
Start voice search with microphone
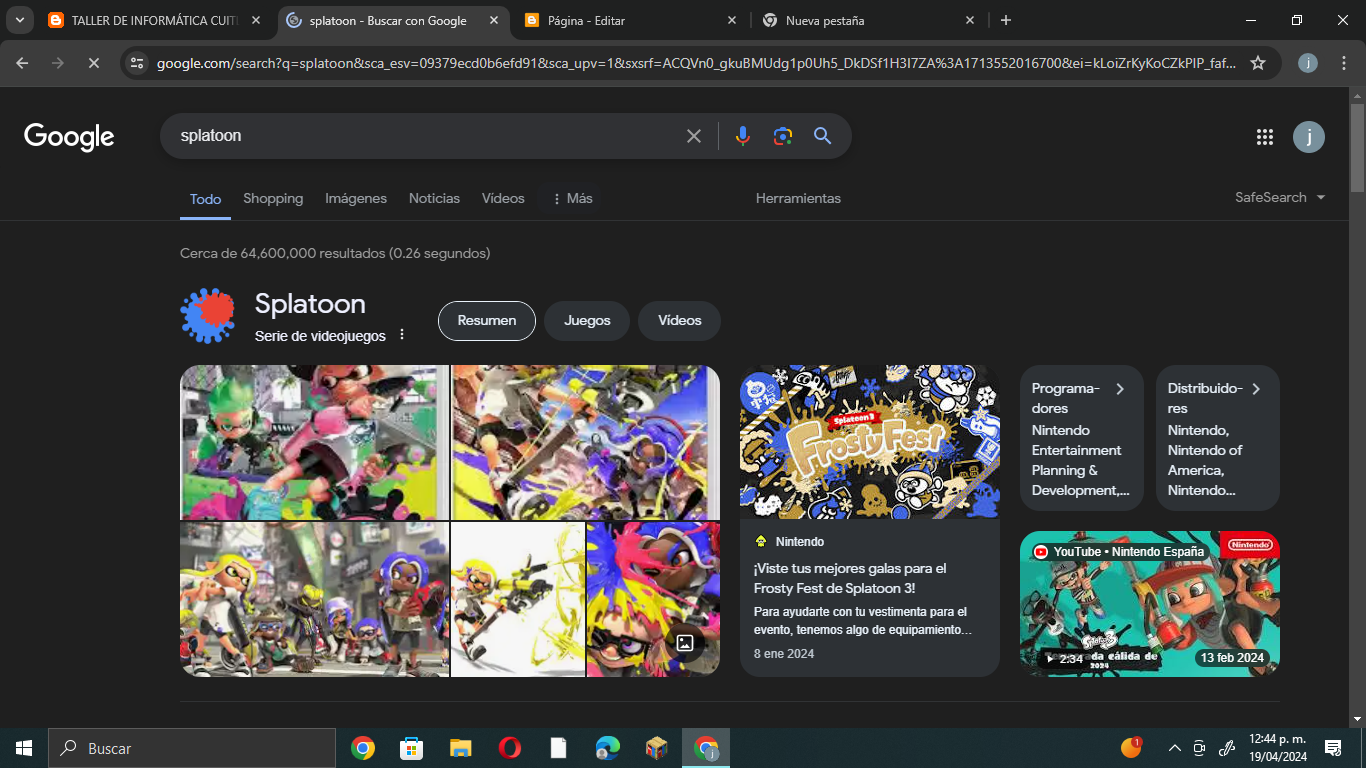coord(742,136)
